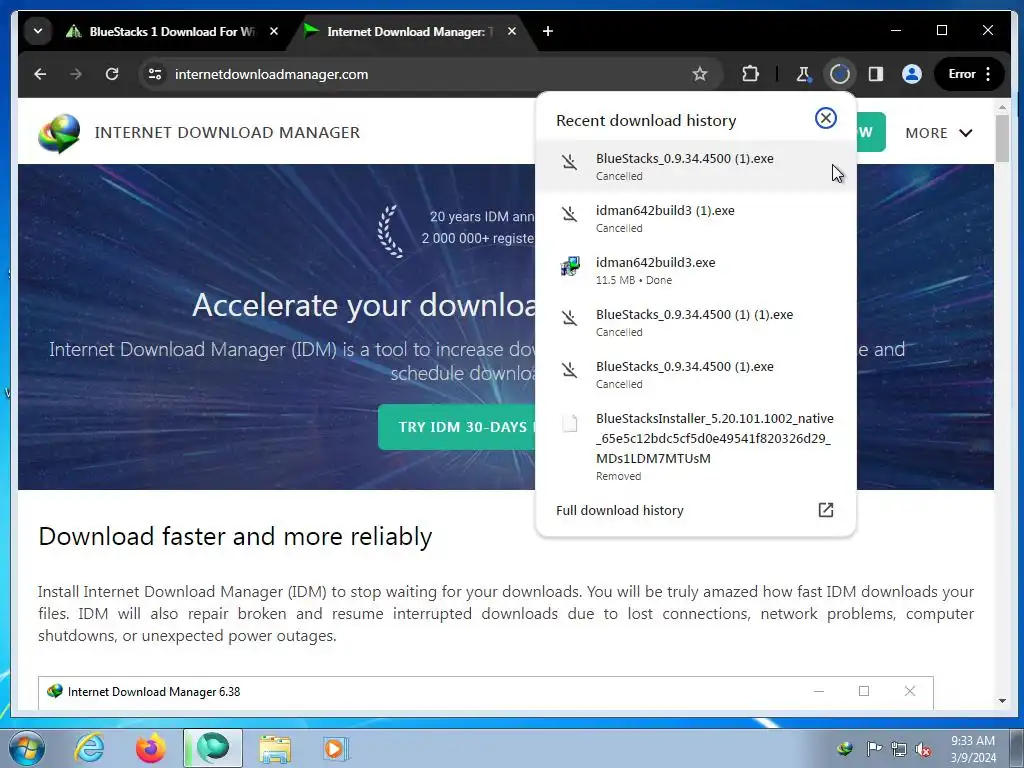
Task: Open a new browser tab
Action: (x=548, y=31)
